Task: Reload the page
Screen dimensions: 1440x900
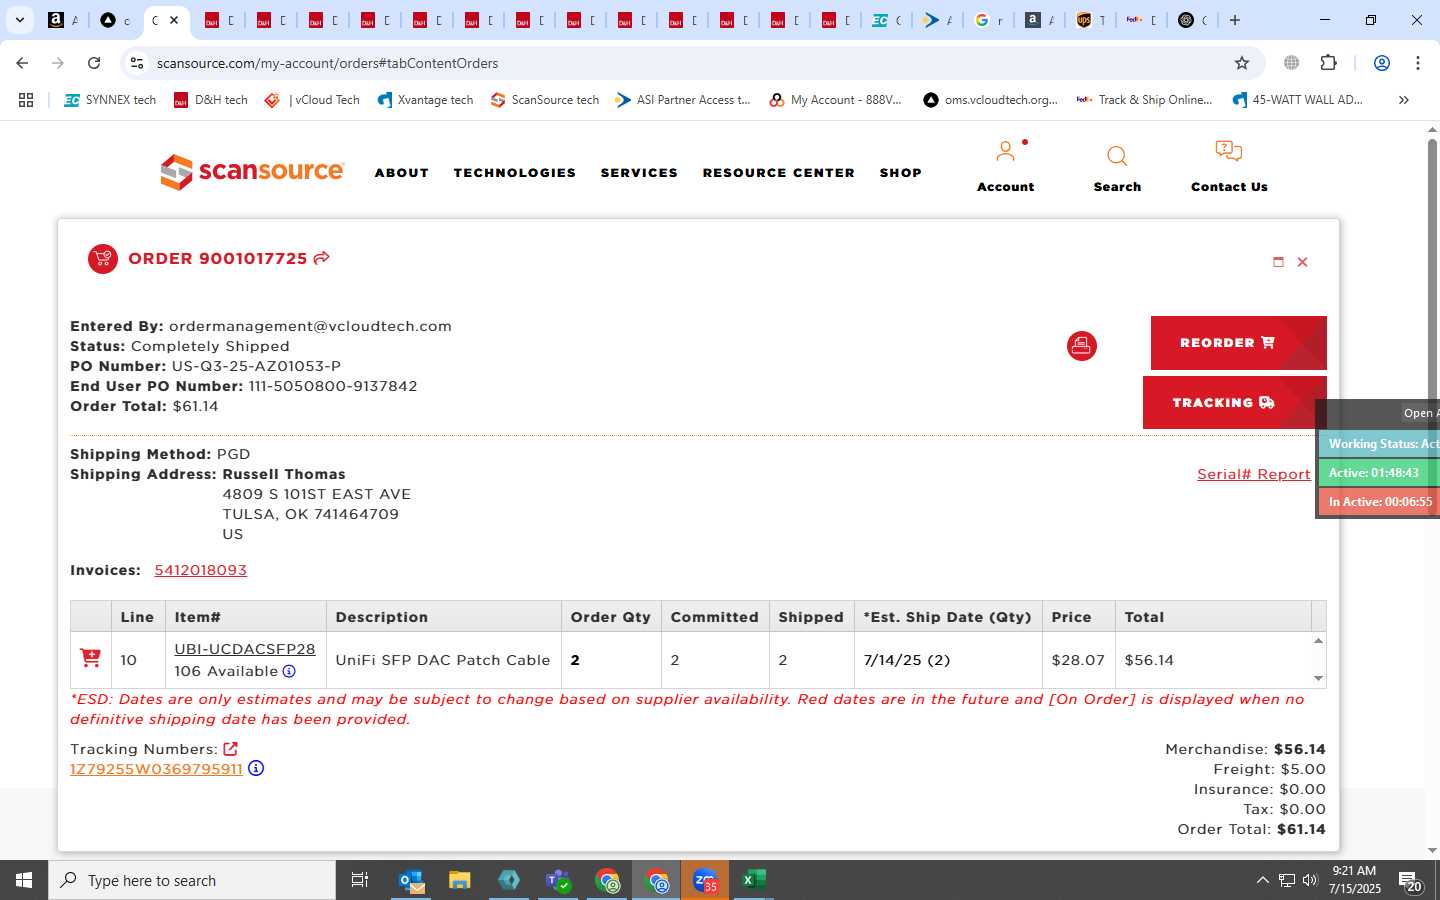Action: 94,63
